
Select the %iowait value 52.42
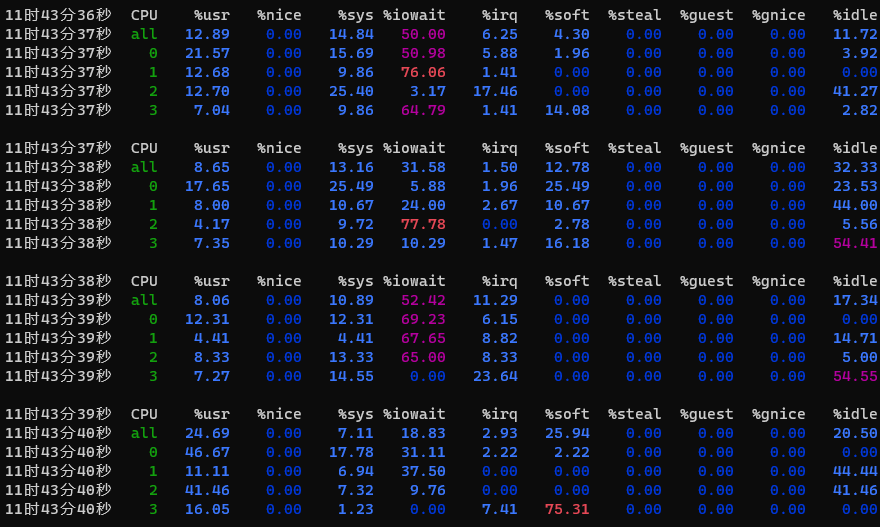pyautogui.click(x=423, y=300)
